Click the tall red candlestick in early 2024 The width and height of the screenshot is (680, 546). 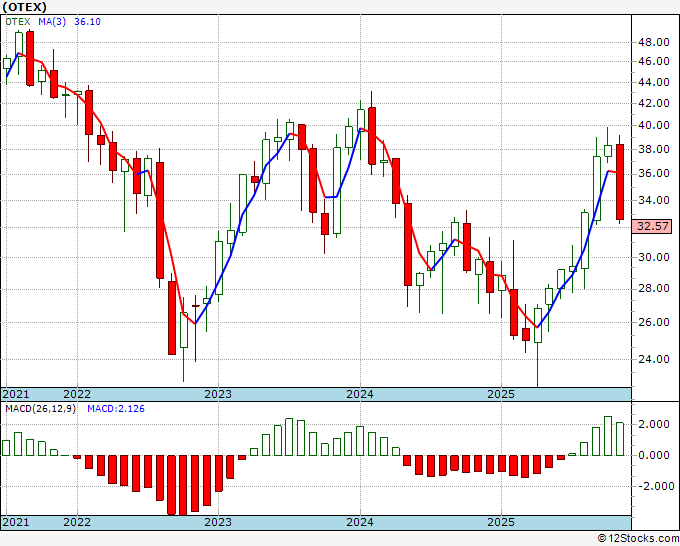point(372,136)
